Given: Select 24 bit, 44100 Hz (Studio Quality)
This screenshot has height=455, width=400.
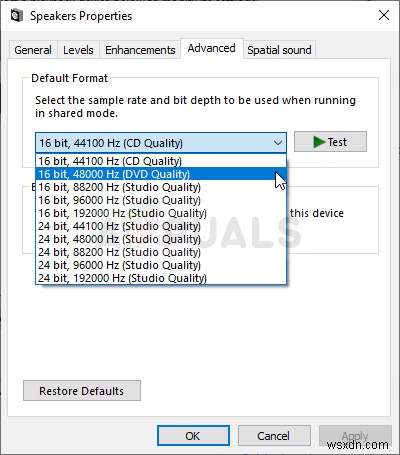Looking at the screenshot, I should point(161,226).
